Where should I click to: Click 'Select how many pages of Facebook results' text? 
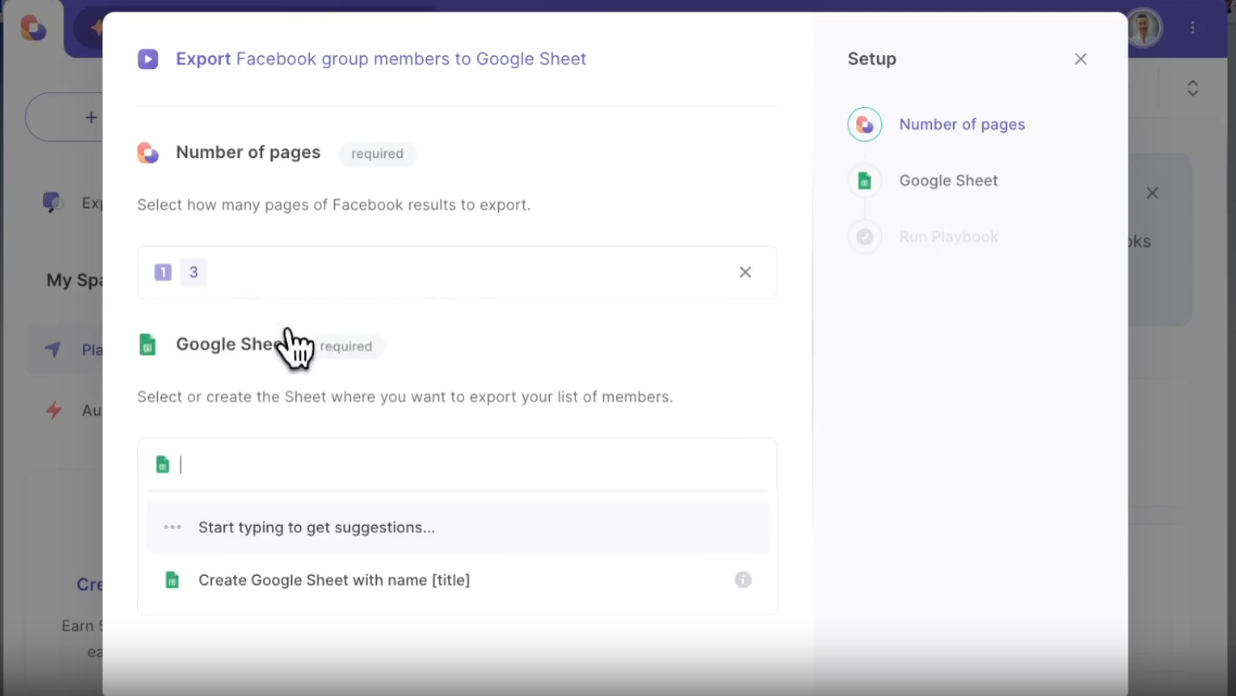pos(334,205)
